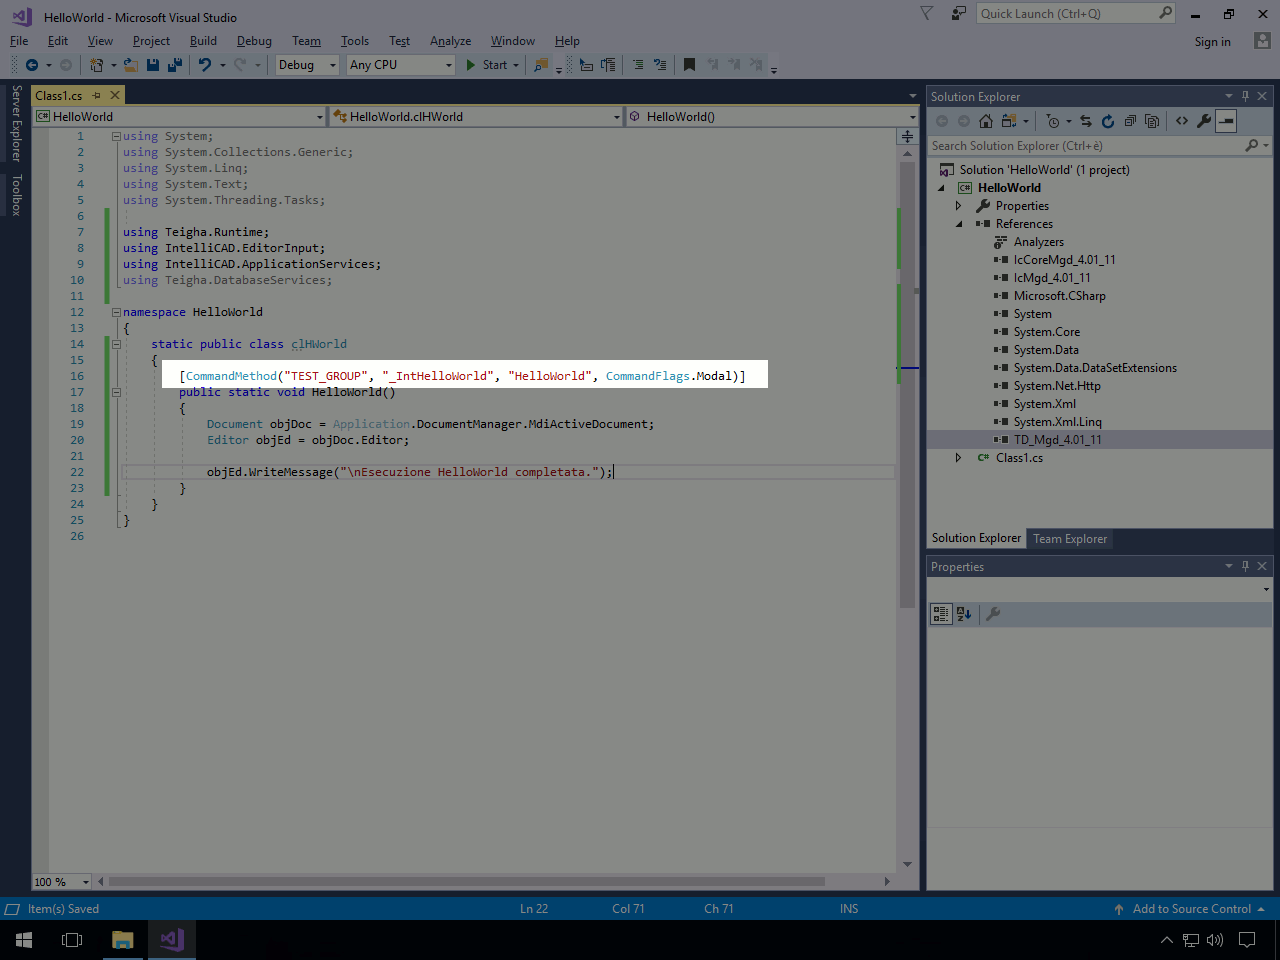This screenshot has height=960, width=1280.
Task: Click the Refresh icon in Solution Explorer
Action: pyautogui.click(x=1108, y=121)
